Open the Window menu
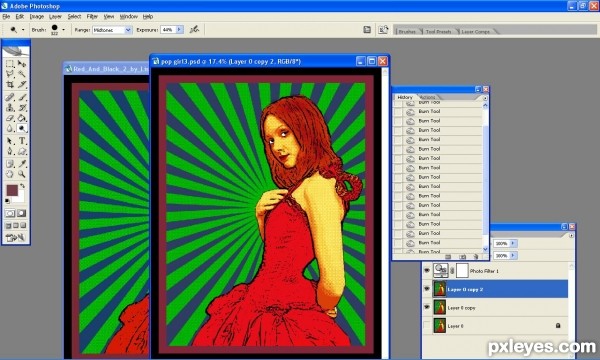Screen dimensions: 600x360 (x=129, y=16)
